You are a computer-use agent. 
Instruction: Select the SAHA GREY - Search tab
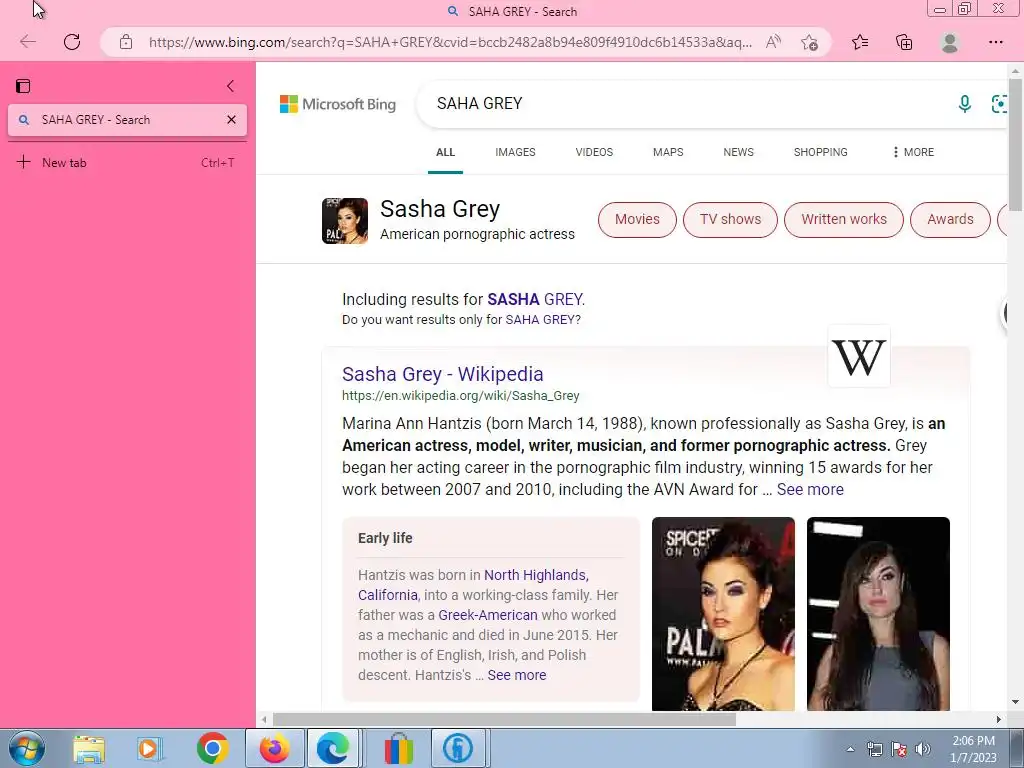click(x=127, y=120)
